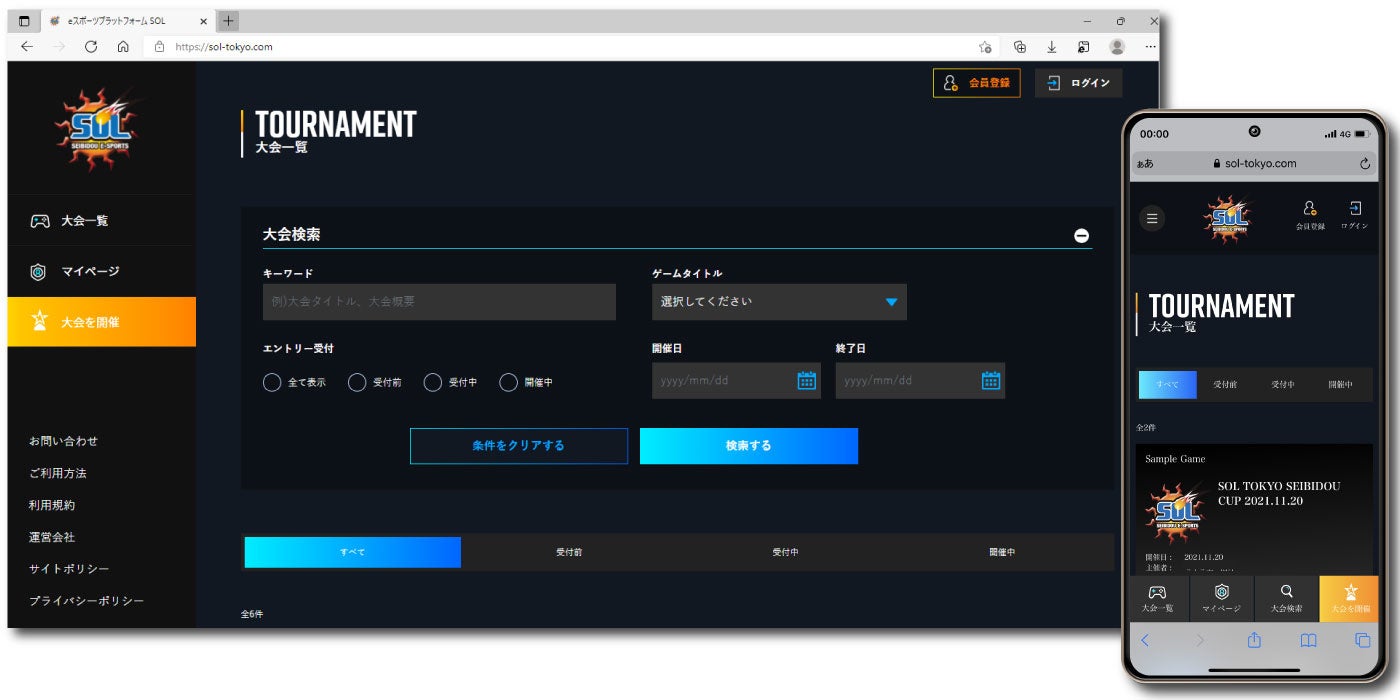Click the キーワード input field
This screenshot has height=700, width=1400.
(x=439, y=301)
